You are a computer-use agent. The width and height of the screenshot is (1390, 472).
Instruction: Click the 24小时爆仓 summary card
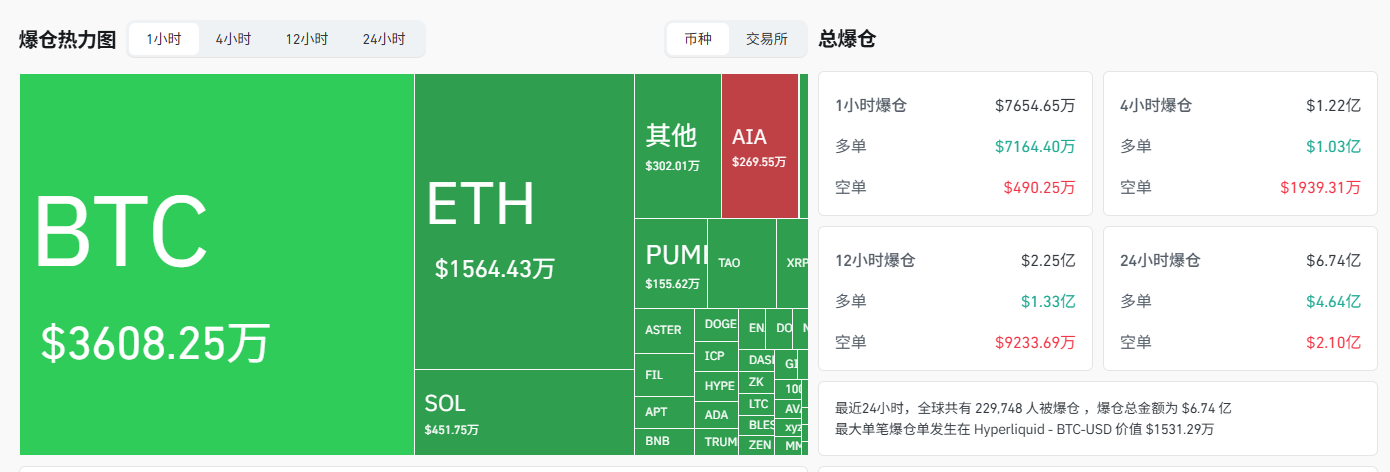pos(1239,298)
